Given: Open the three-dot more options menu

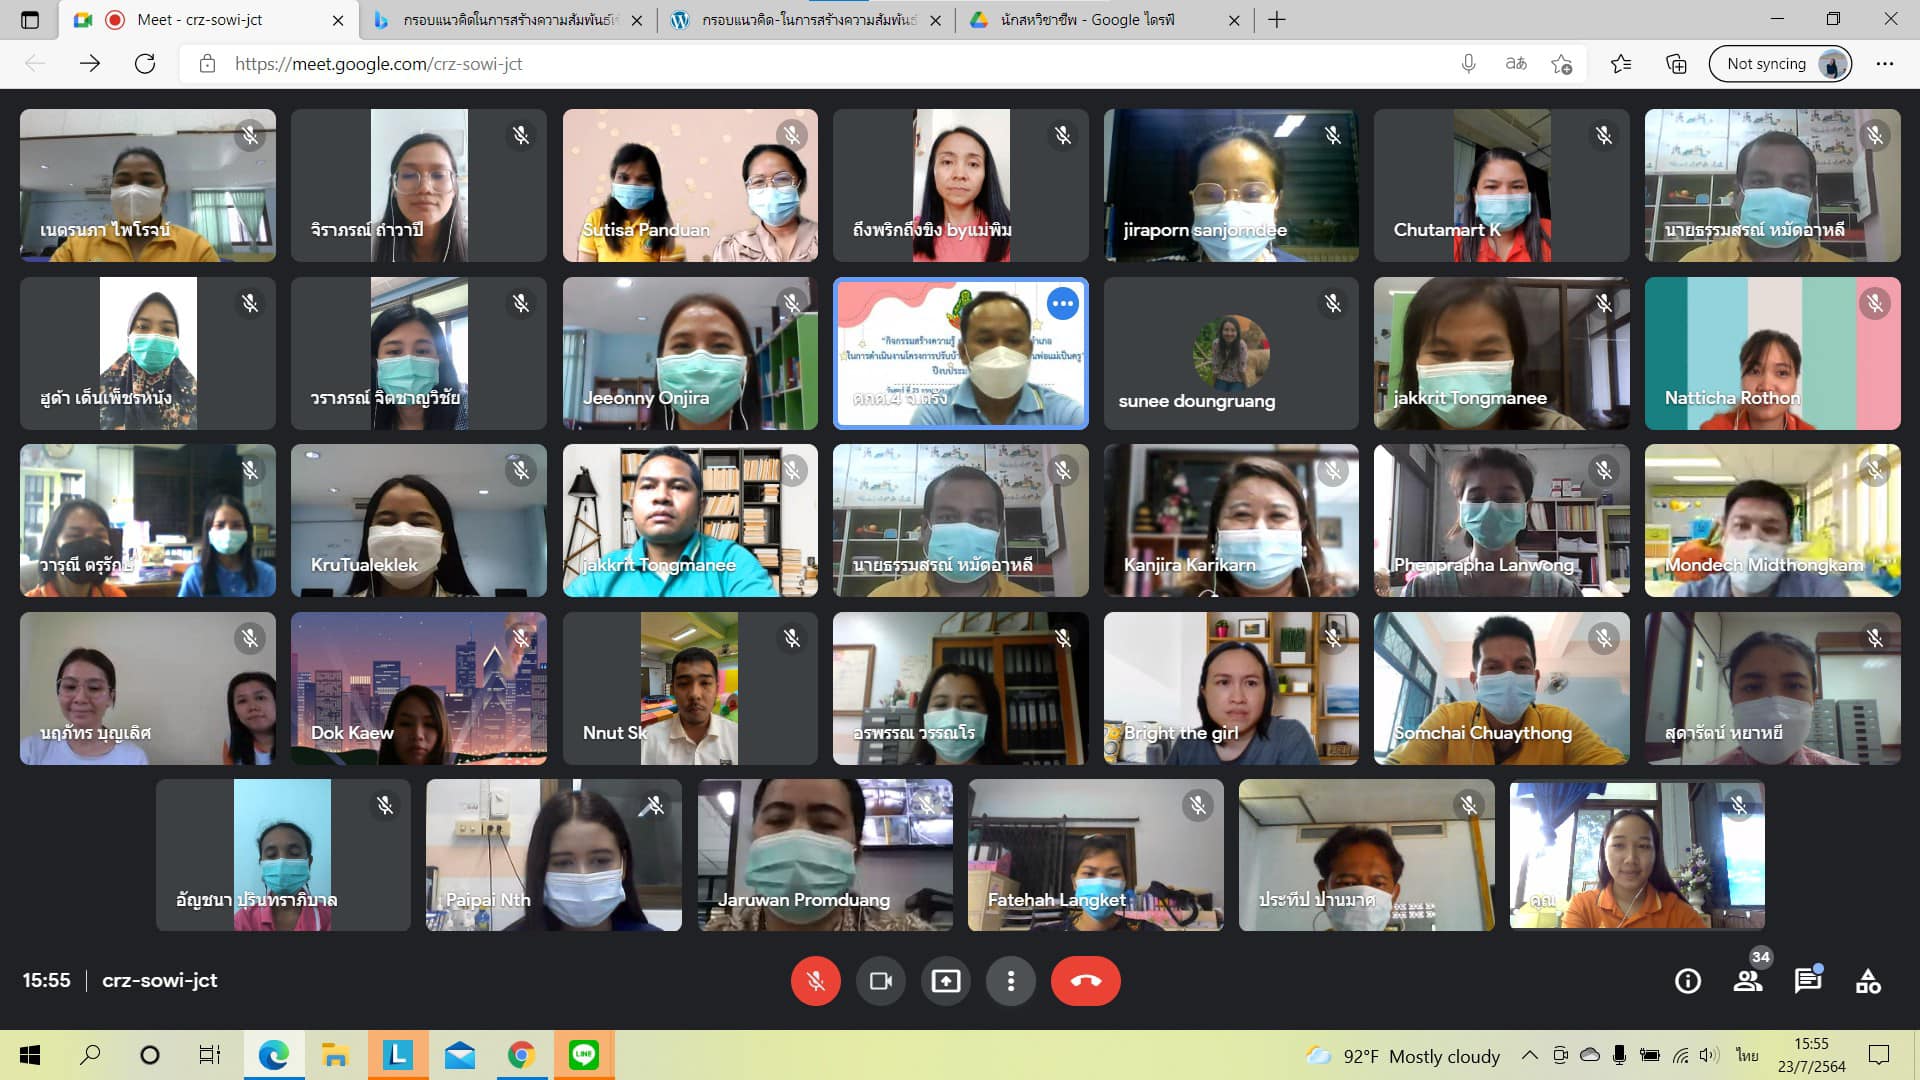Looking at the screenshot, I should (x=1011, y=981).
